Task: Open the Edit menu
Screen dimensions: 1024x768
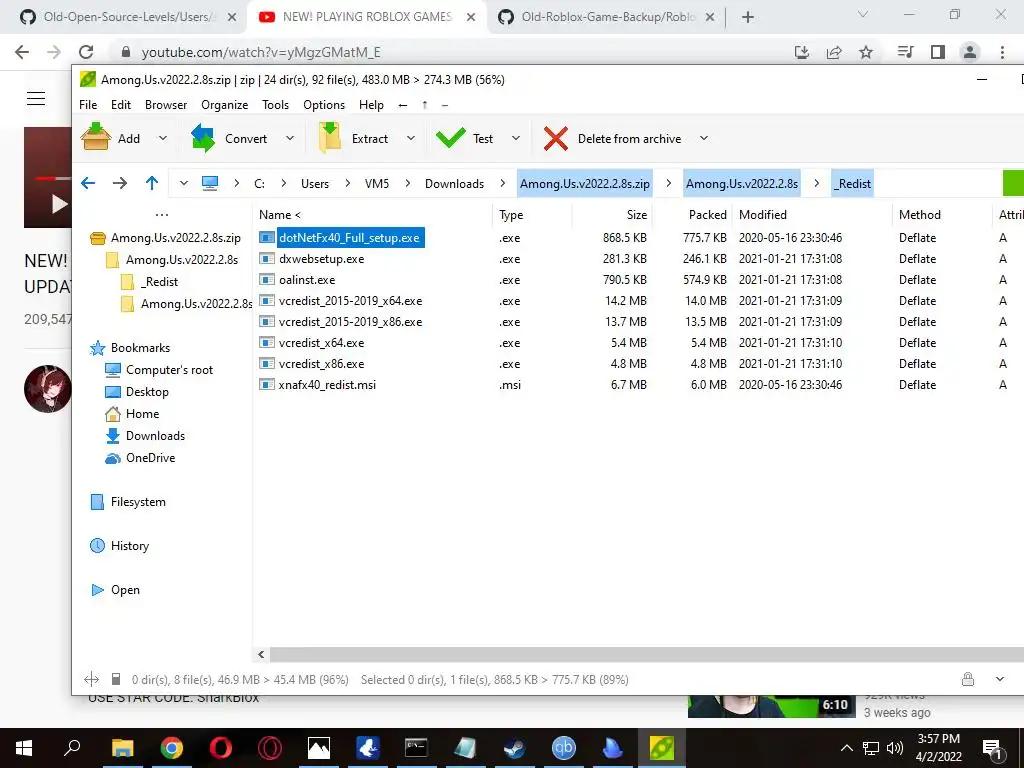Action: point(121,104)
